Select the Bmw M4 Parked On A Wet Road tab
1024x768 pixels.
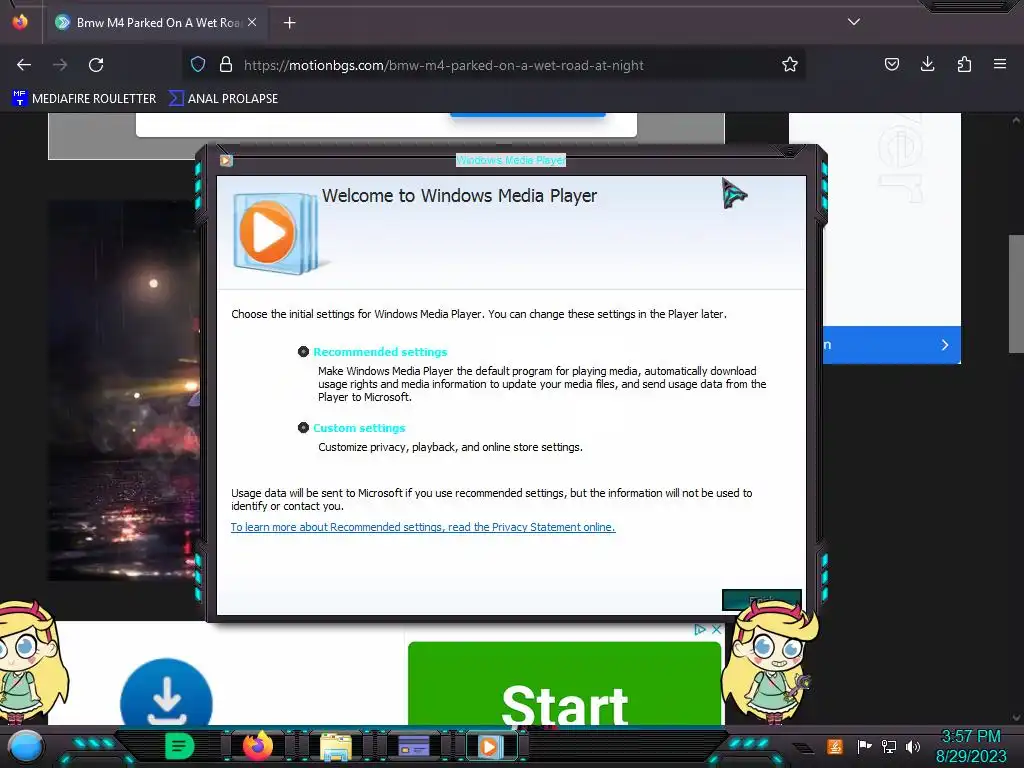pyautogui.click(x=155, y=22)
